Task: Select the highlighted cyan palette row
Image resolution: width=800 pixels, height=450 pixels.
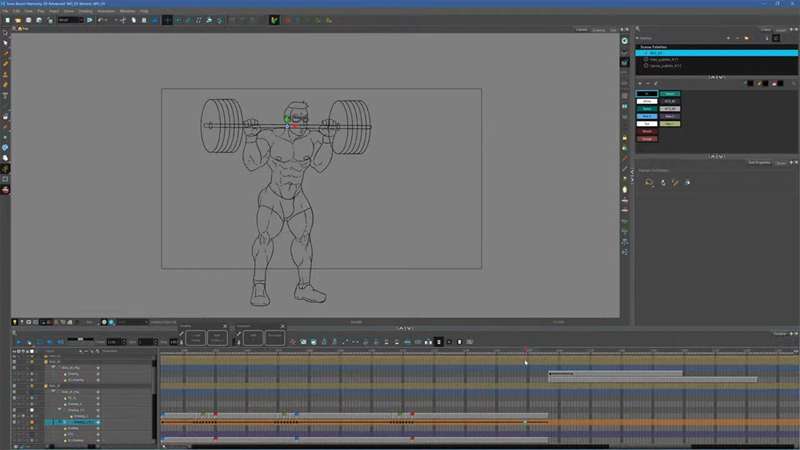Action: point(717,53)
